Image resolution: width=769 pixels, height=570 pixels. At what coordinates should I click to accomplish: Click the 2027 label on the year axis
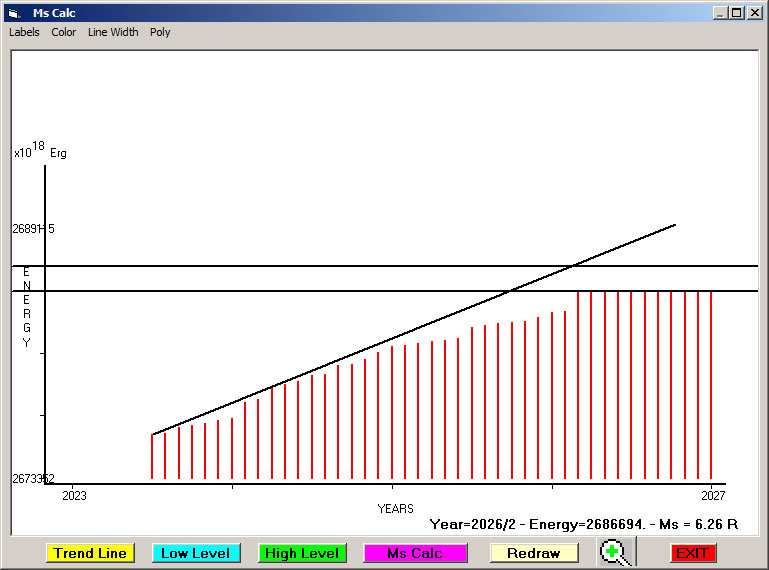click(712, 495)
